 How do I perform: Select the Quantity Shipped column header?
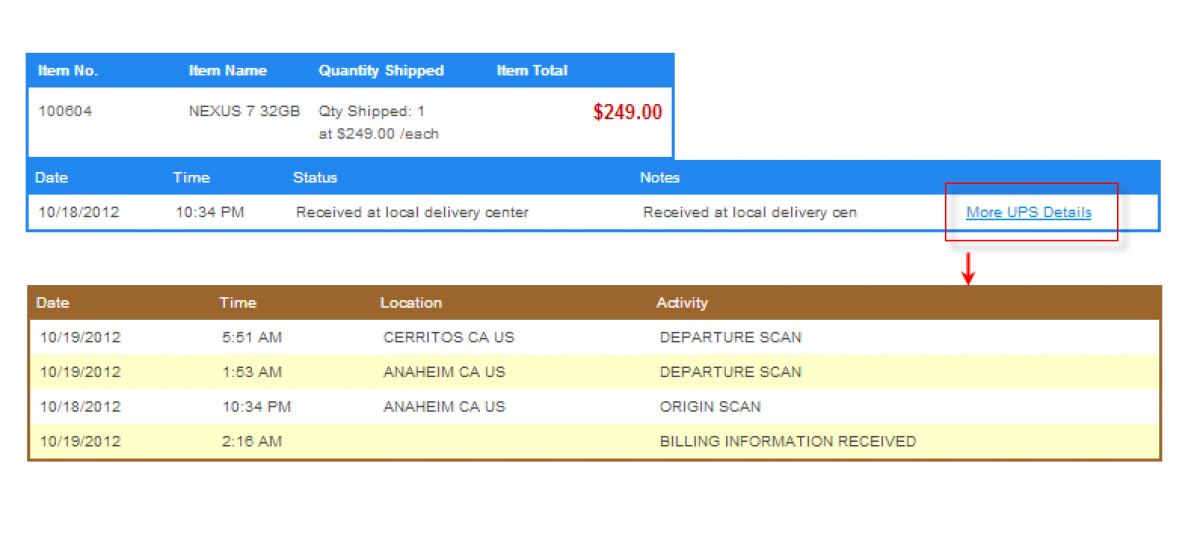point(381,71)
